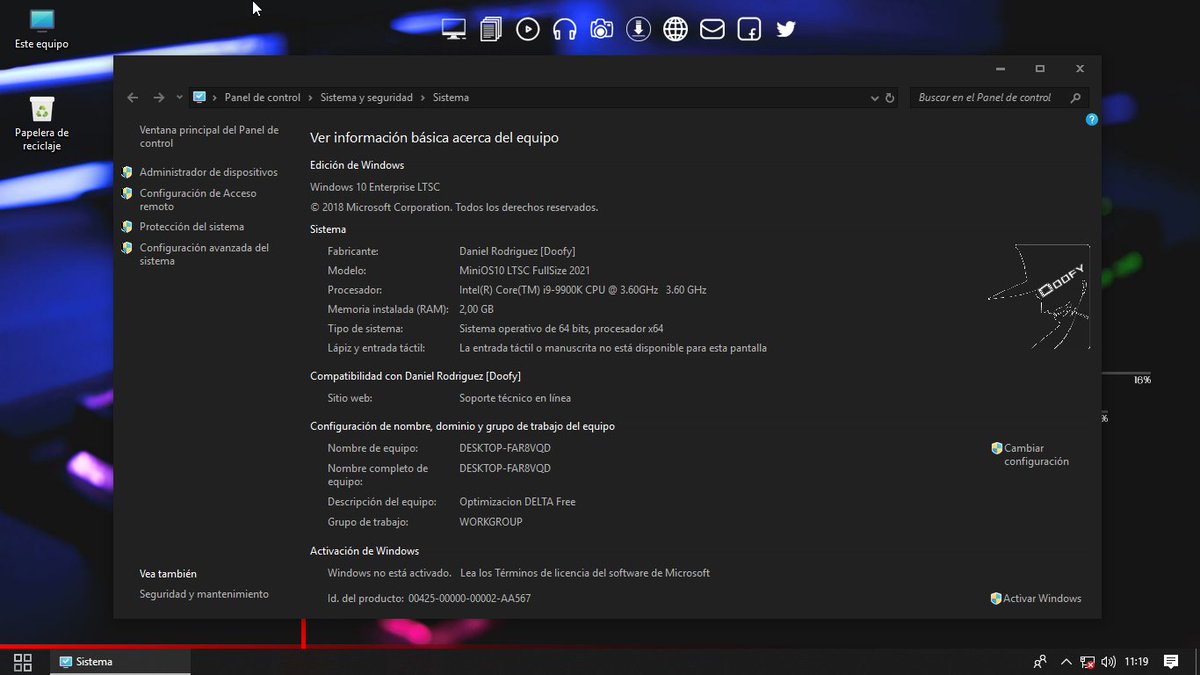
Task: Open the computer monitor icon in the top dock
Action: click(x=454, y=29)
